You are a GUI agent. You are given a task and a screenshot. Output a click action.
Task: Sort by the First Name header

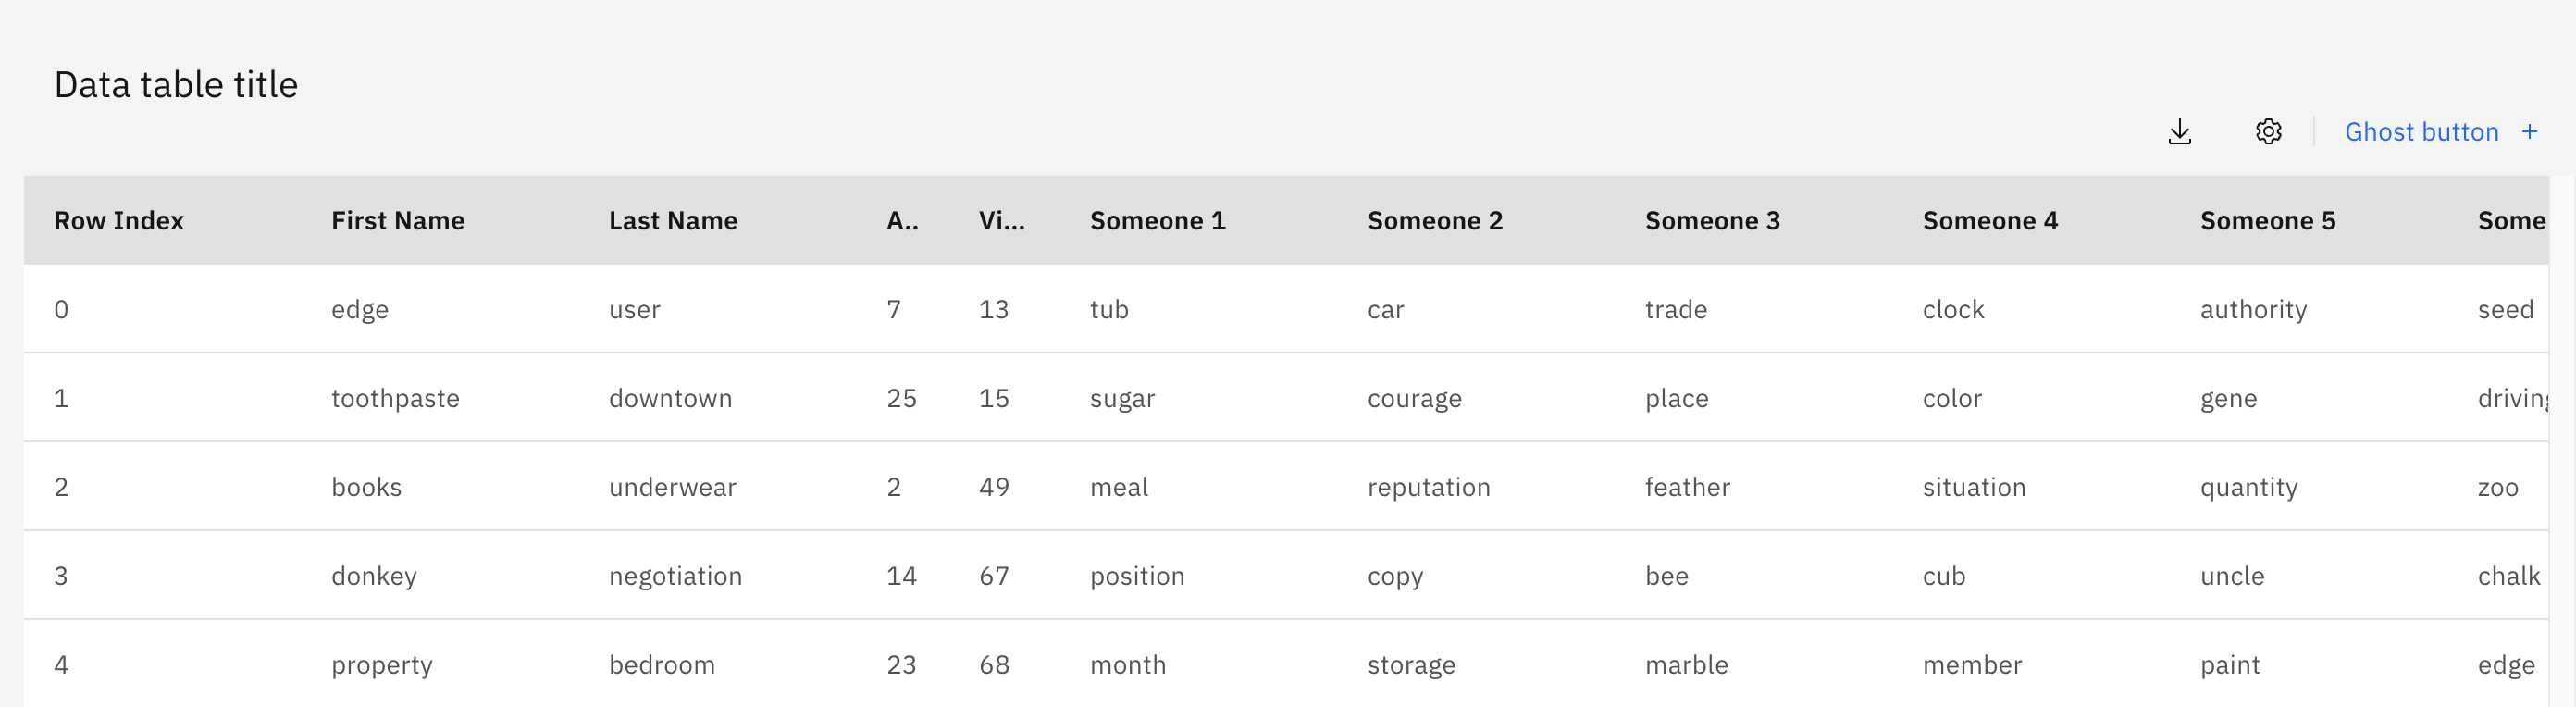click(398, 220)
